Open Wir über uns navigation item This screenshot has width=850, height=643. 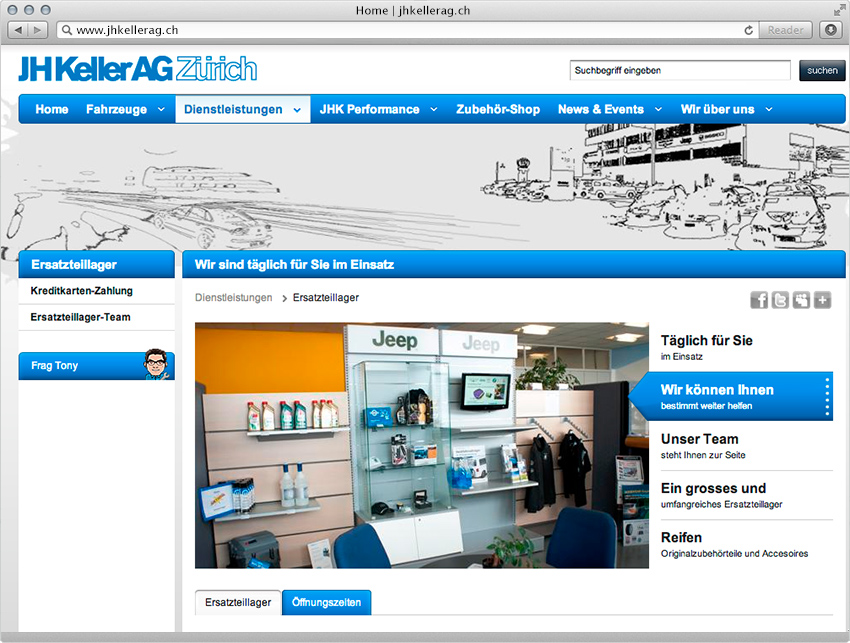pyautogui.click(x=718, y=110)
